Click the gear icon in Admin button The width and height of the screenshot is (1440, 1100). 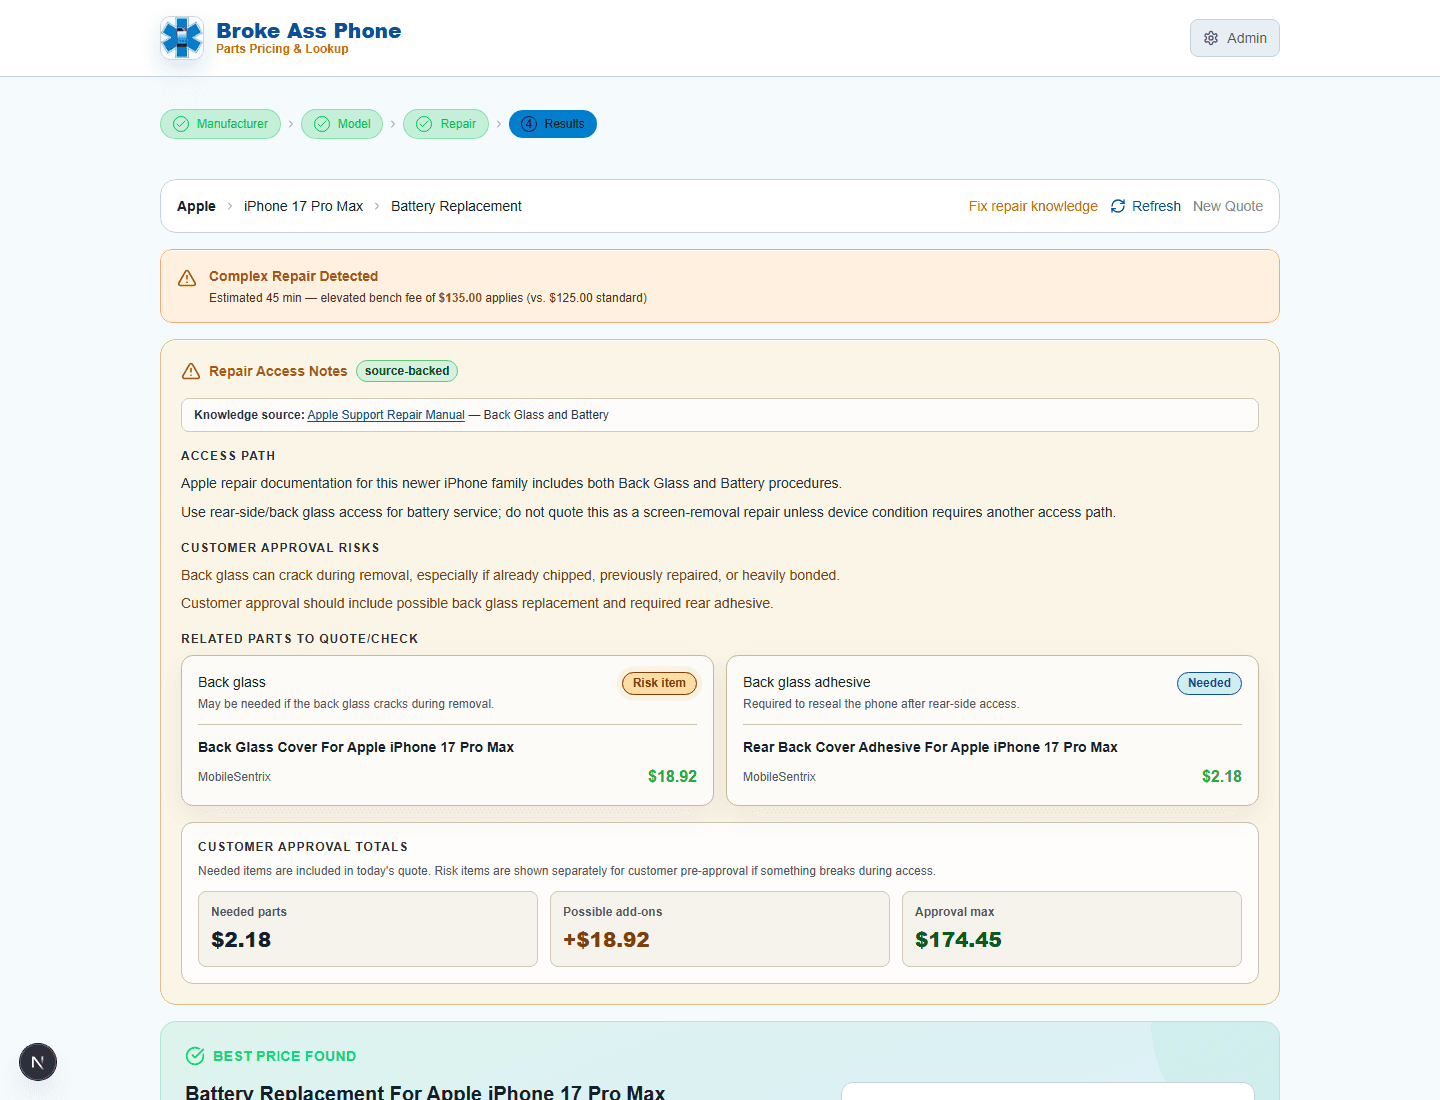(1211, 38)
